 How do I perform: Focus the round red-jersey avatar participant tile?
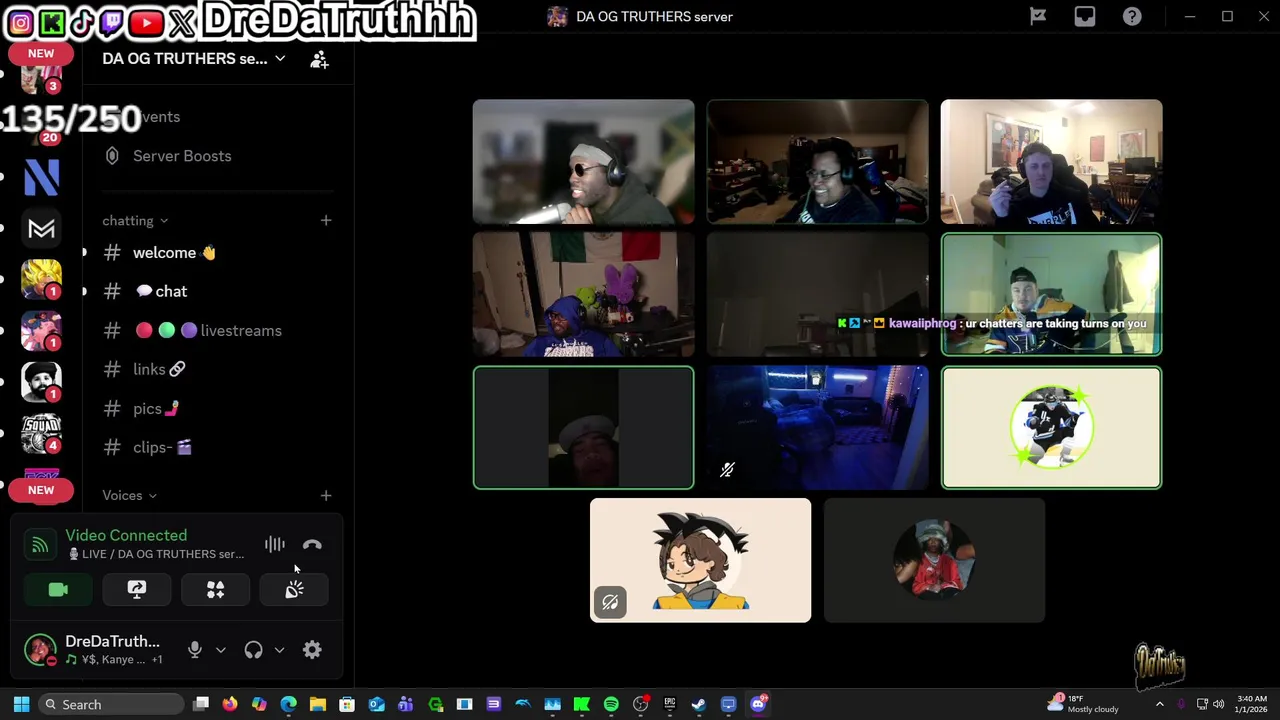(x=934, y=560)
